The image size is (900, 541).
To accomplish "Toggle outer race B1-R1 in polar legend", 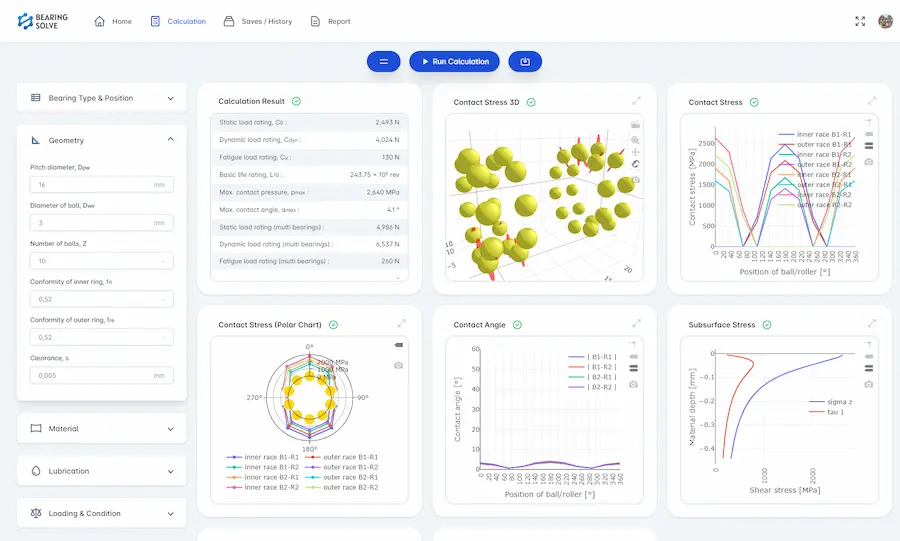I will [x=342, y=457].
